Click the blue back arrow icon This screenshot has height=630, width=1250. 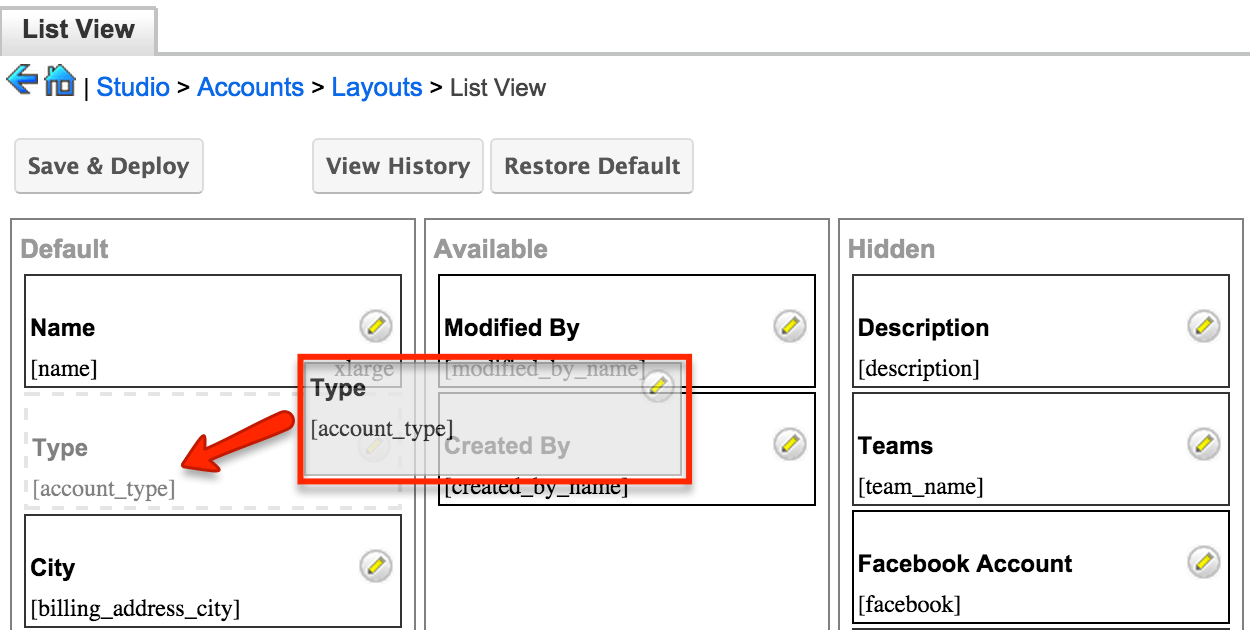(22, 79)
